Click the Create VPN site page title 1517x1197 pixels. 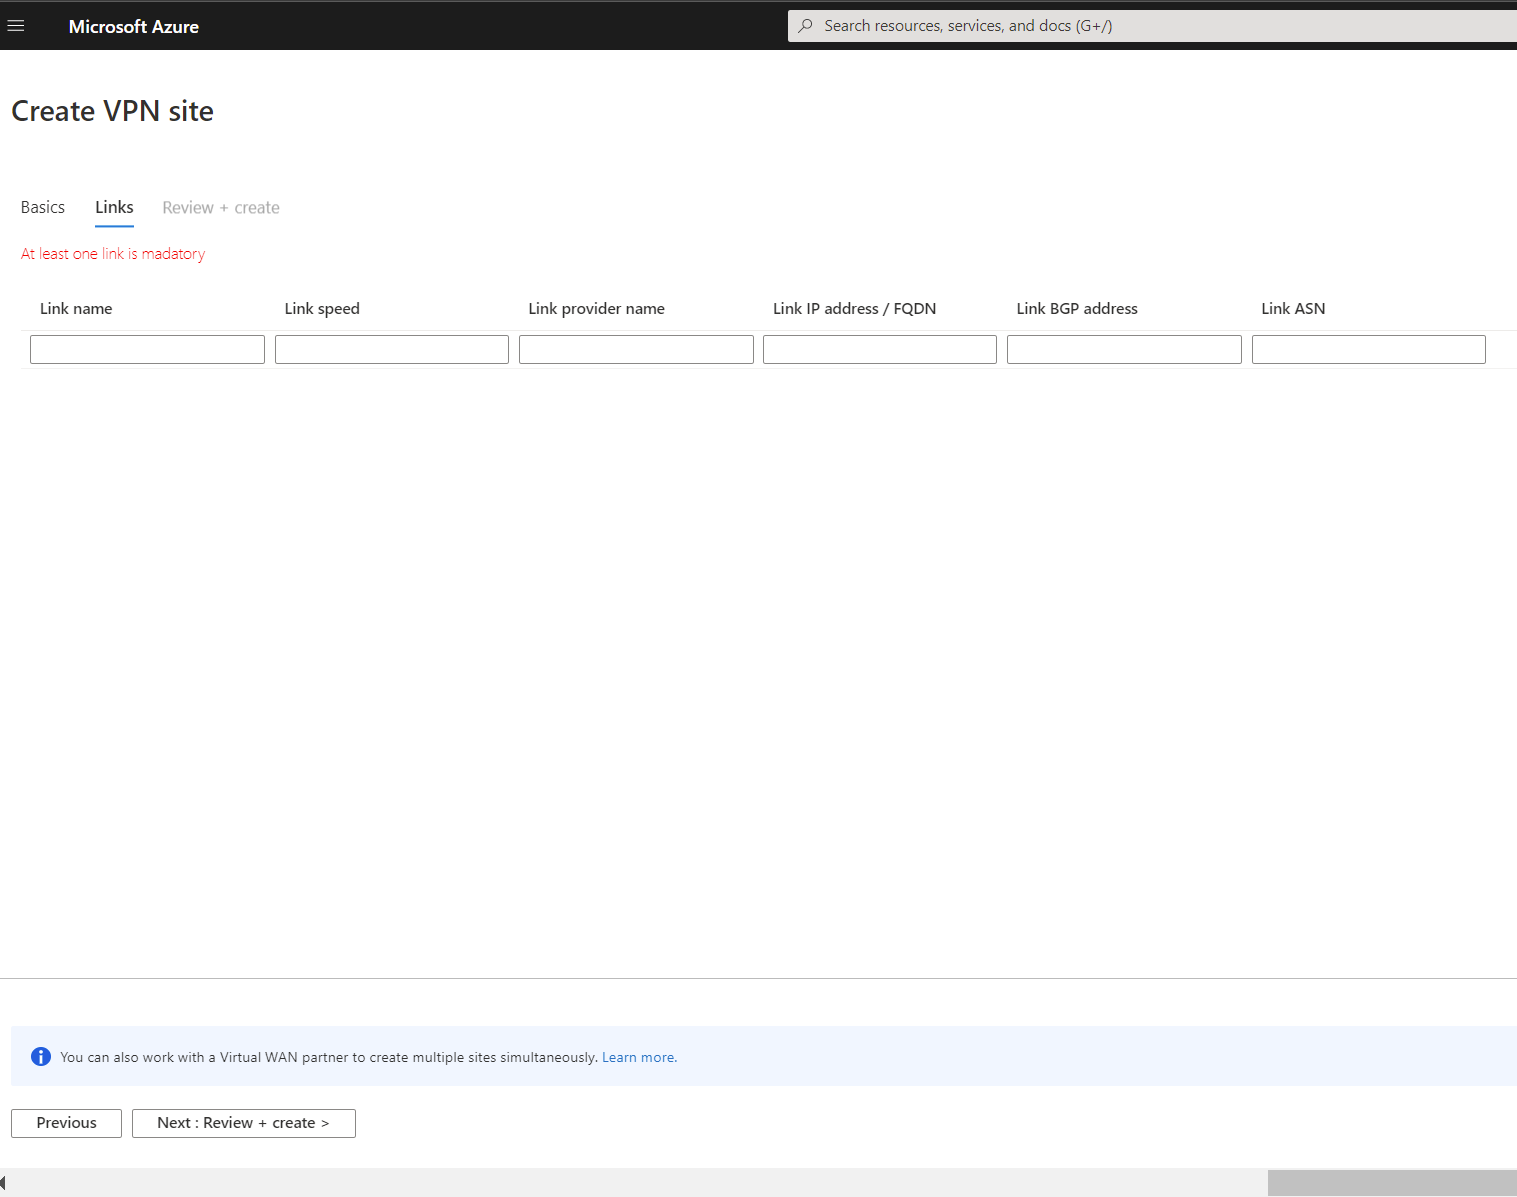click(x=112, y=111)
